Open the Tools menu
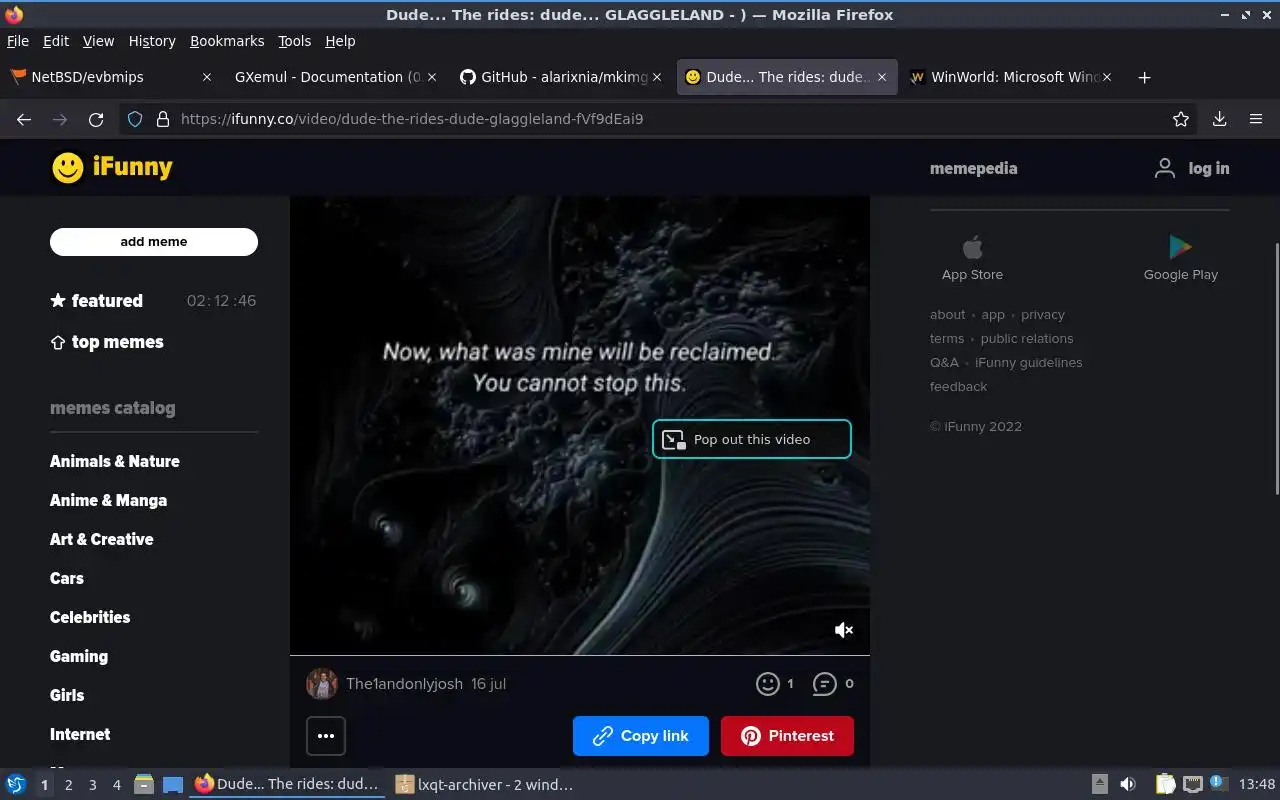Image resolution: width=1280 pixels, height=800 pixels. 295,41
